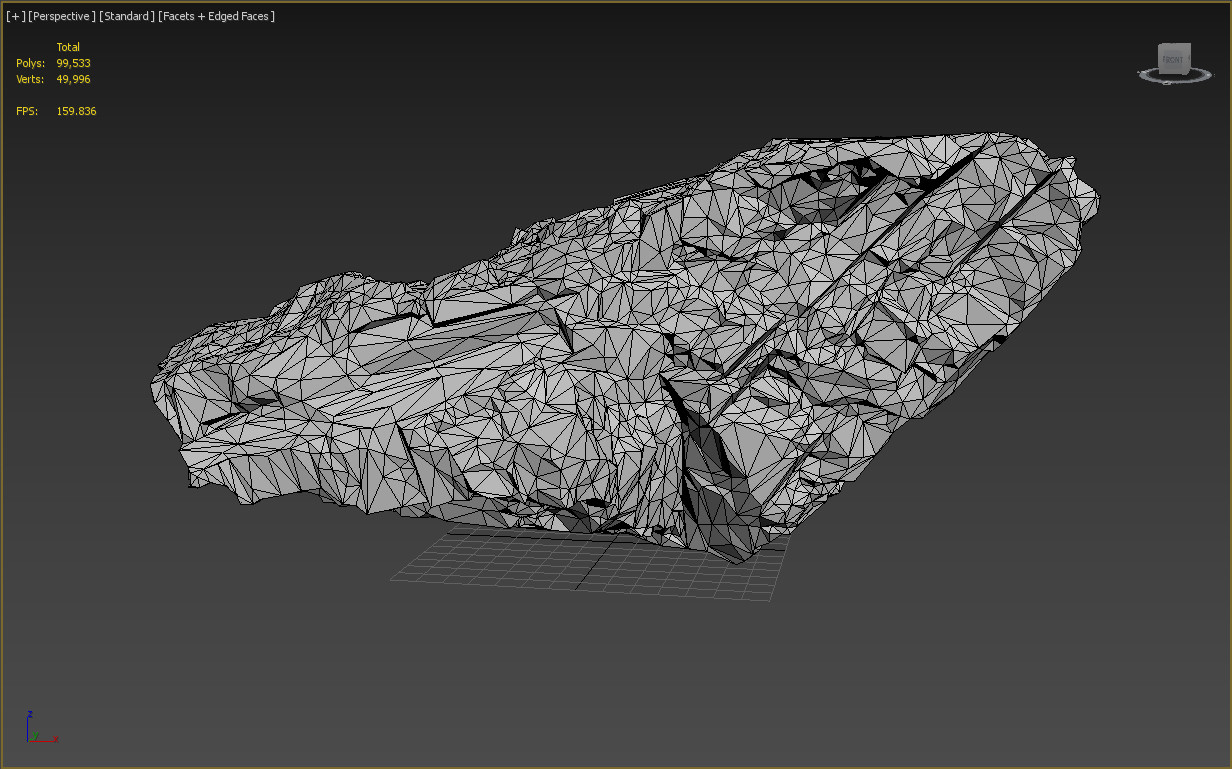Open the Facets + Edged Faces shading dropdown
Viewport: 1232px width, 769px height.
pos(216,16)
